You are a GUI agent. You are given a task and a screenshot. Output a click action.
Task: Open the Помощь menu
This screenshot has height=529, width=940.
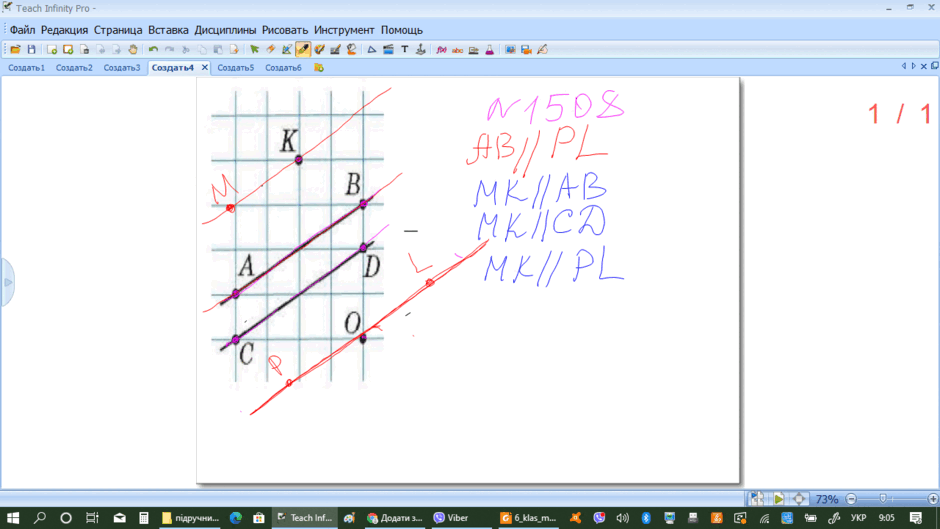tap(402, 30)
